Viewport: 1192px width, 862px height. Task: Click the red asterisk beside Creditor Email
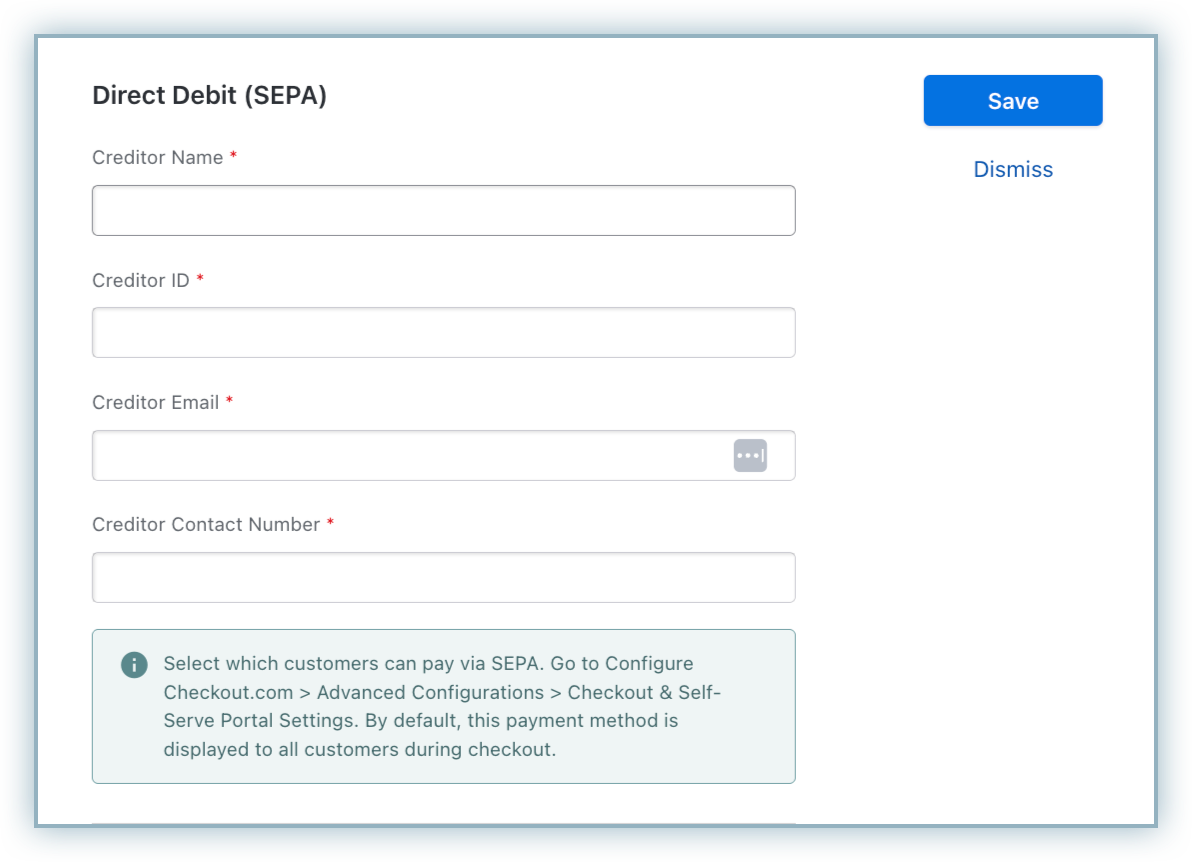coord(229,402)
